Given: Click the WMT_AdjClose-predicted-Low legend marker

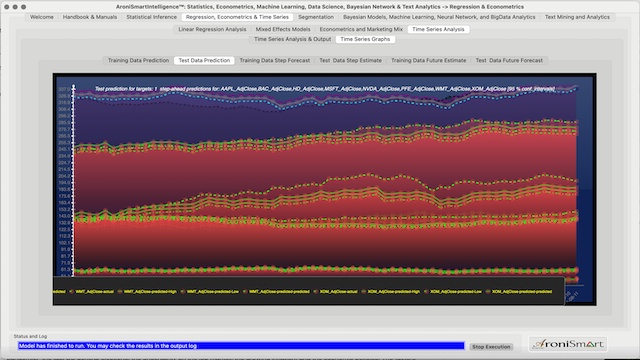Looking at the screenshot, I should pyautogui.click(x=183, y=291).
